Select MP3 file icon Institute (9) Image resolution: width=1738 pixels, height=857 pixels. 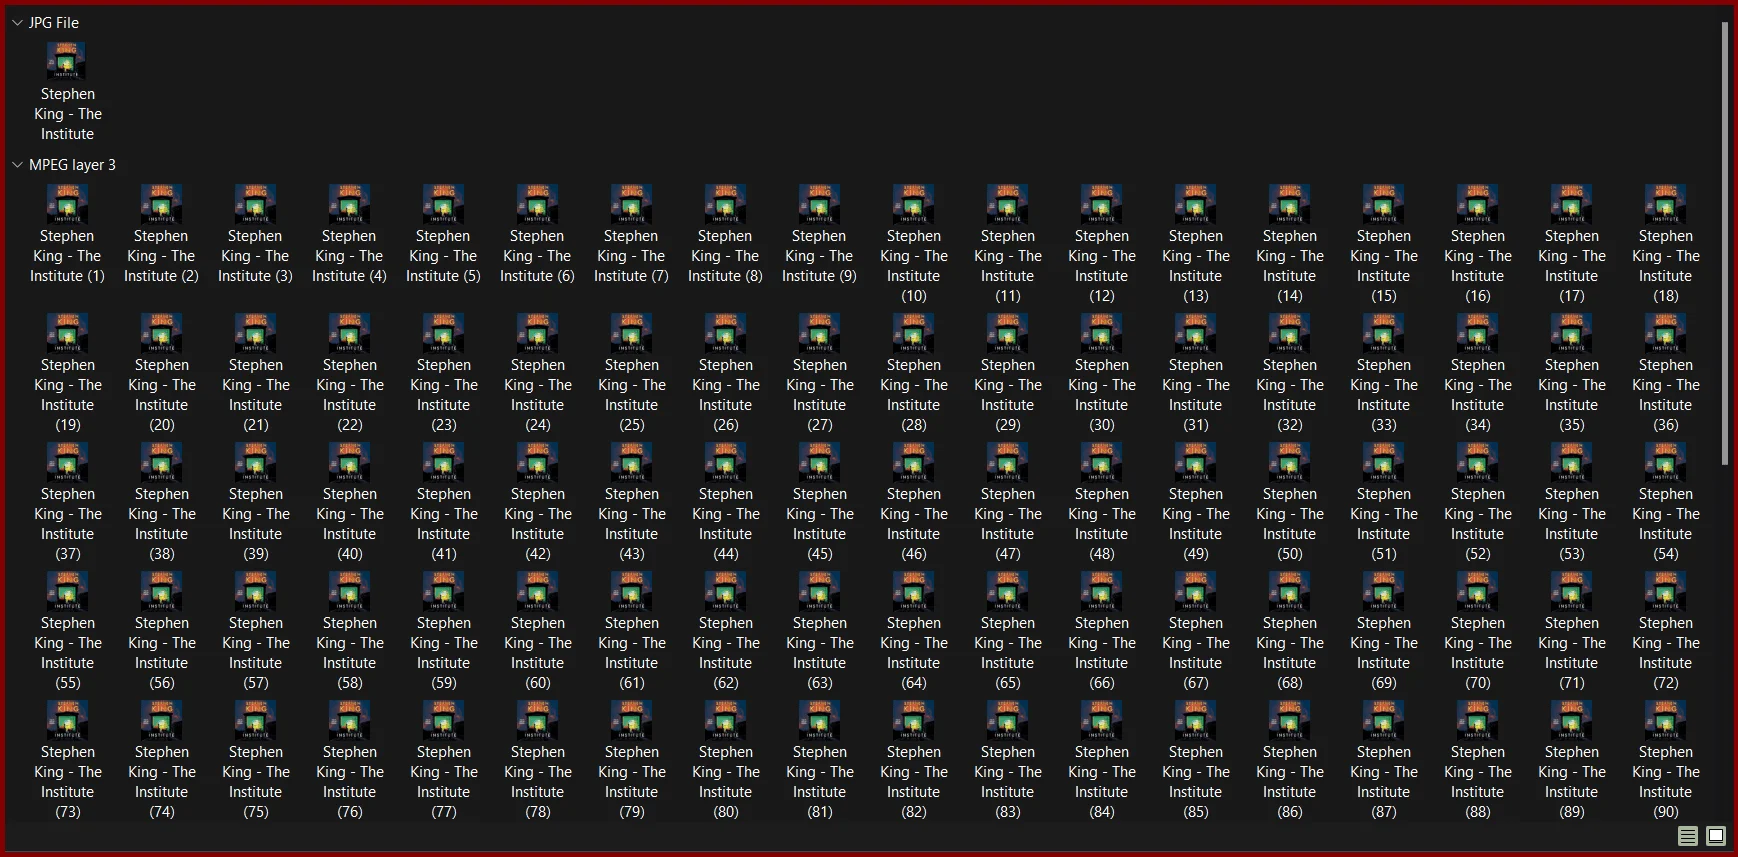[819, 203]
